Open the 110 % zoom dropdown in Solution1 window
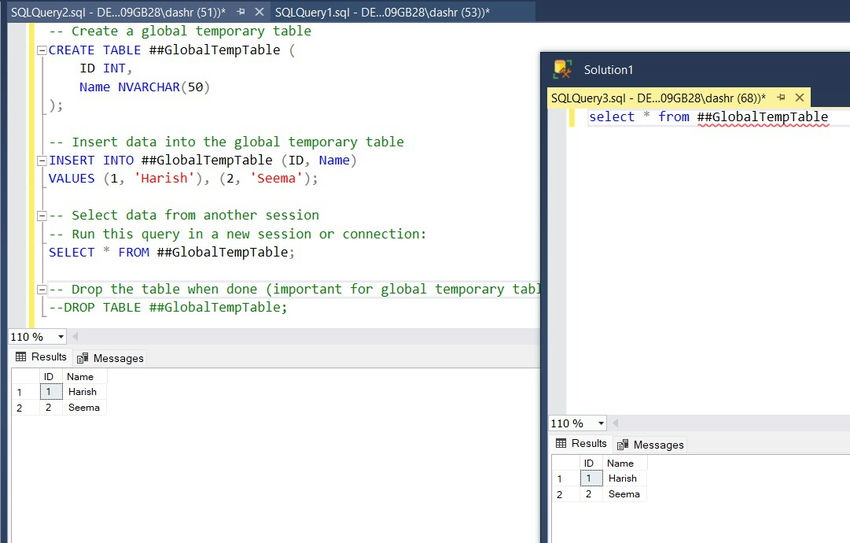This screenshot has width=850, height=543. [x=601, y=423]
